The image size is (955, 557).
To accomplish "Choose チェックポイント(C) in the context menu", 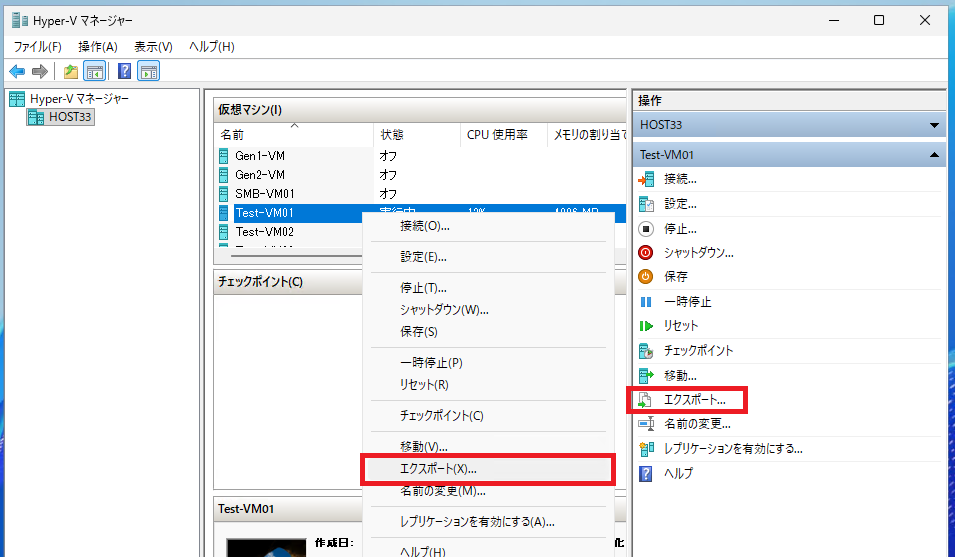I will pyautogui.click(x=488, y=416).
